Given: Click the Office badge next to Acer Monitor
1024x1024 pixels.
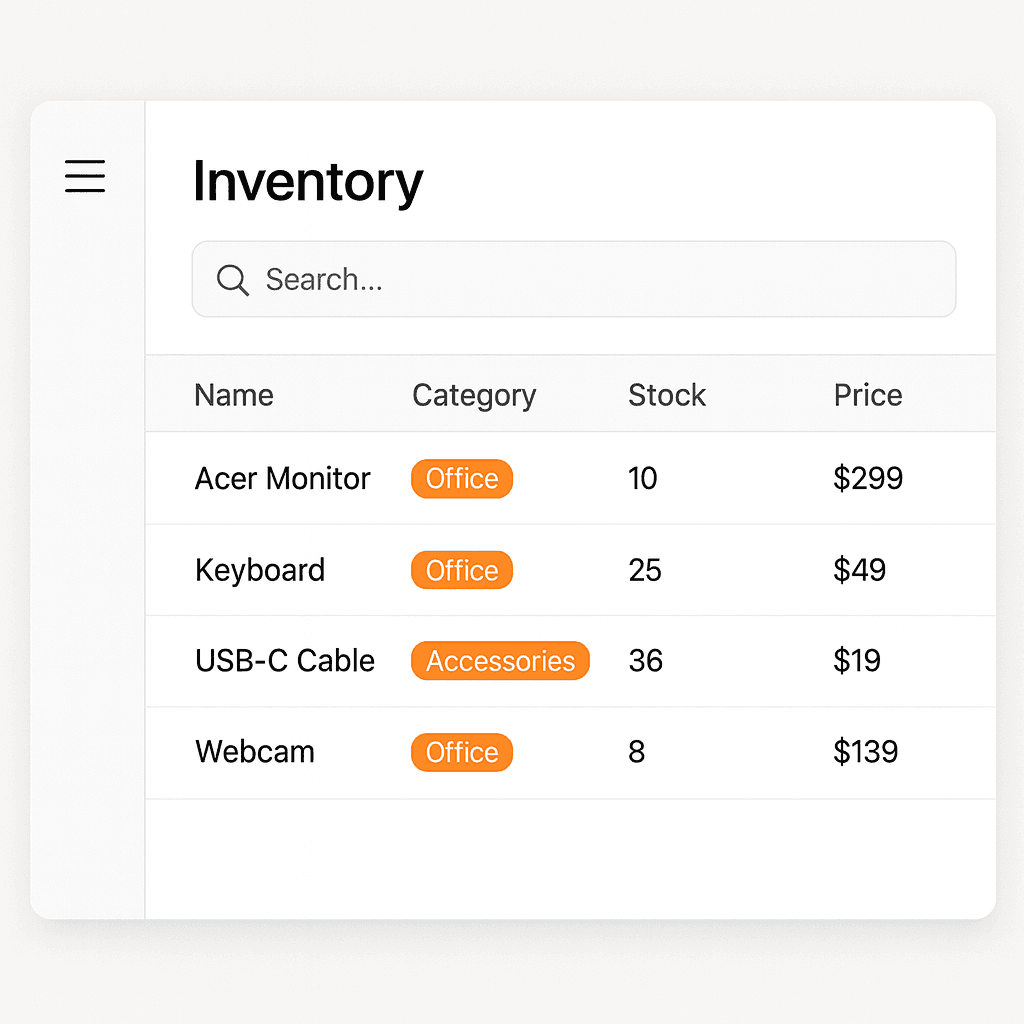Looking at the screenshot, I should point(461,479).
